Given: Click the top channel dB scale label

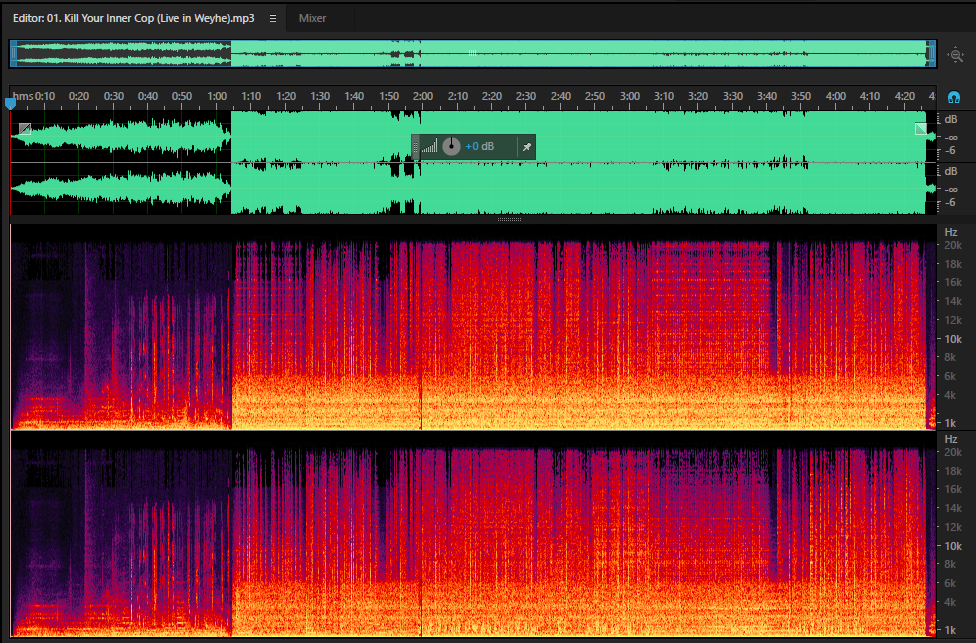Looking at the screenshot, I should (950, 120).
